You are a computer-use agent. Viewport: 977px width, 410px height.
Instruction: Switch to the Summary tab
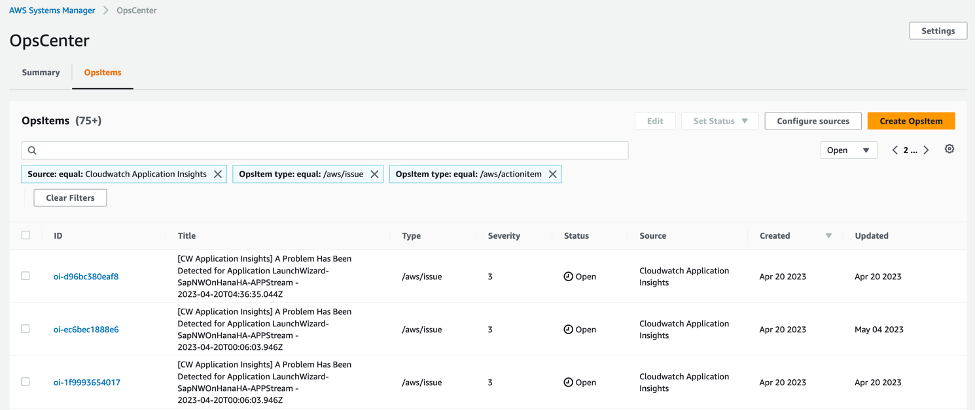pos(41,73)
